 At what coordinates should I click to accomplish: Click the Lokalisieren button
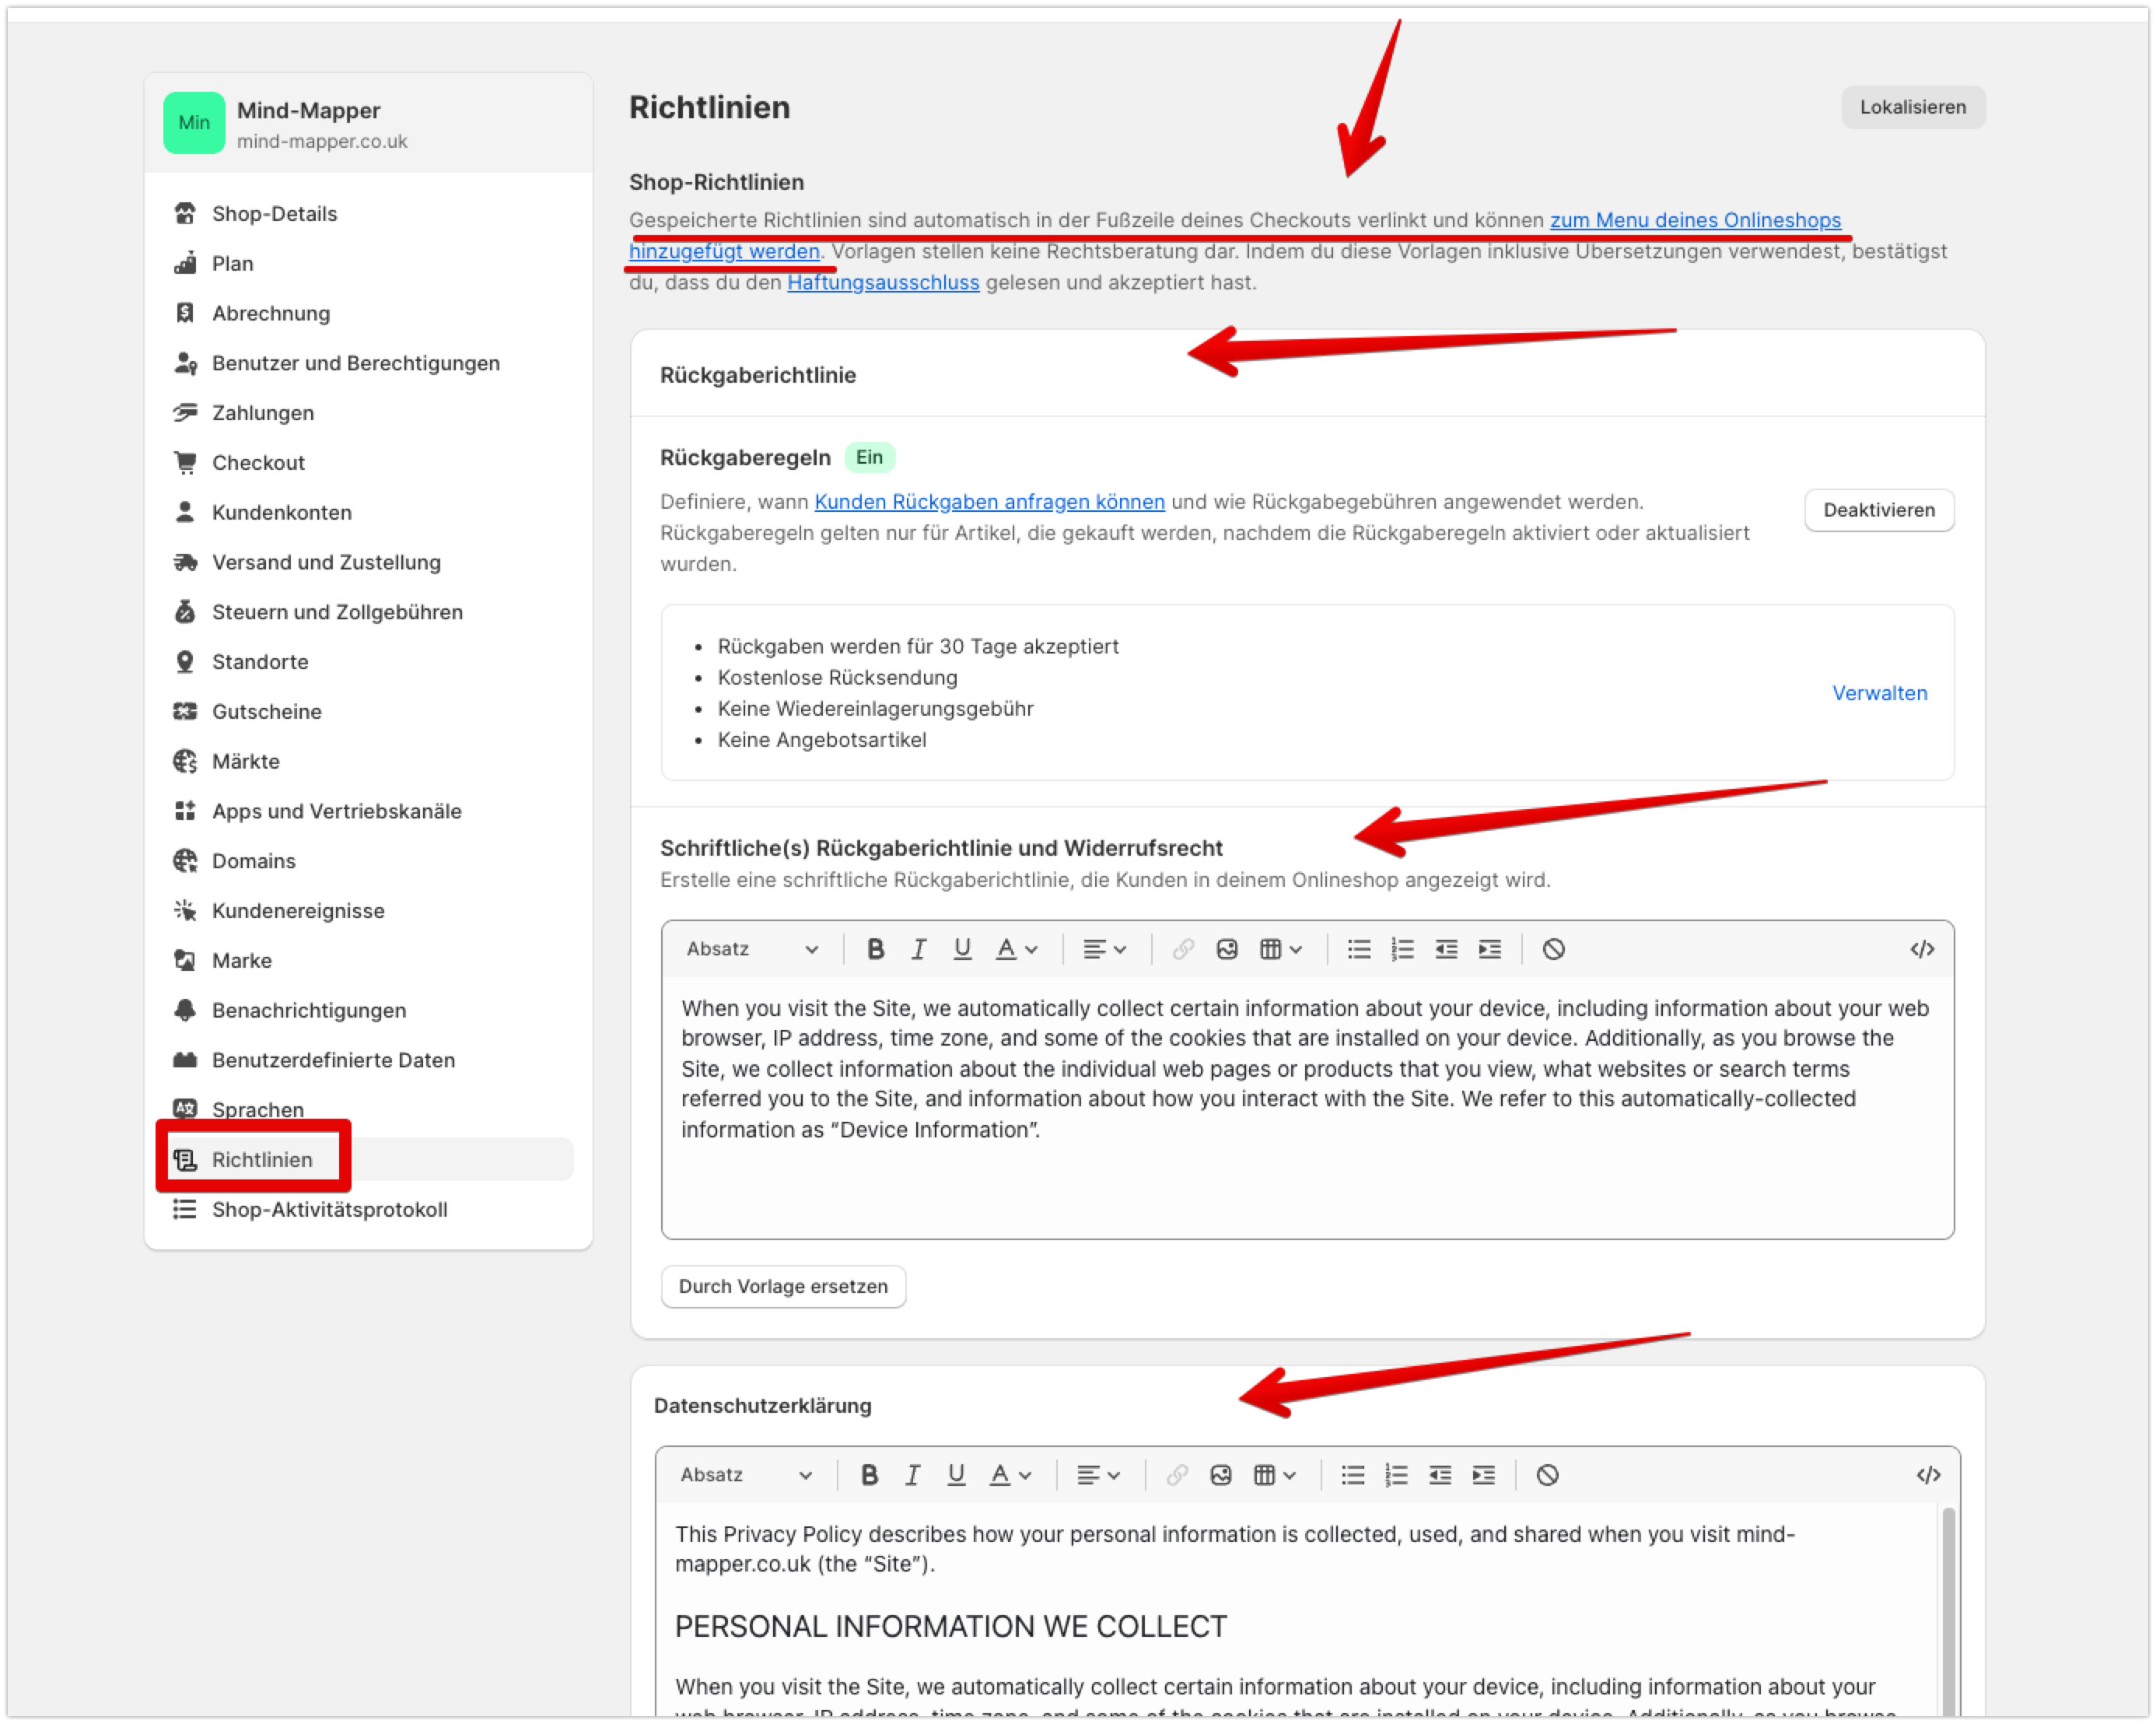(x=1912, y=107)
